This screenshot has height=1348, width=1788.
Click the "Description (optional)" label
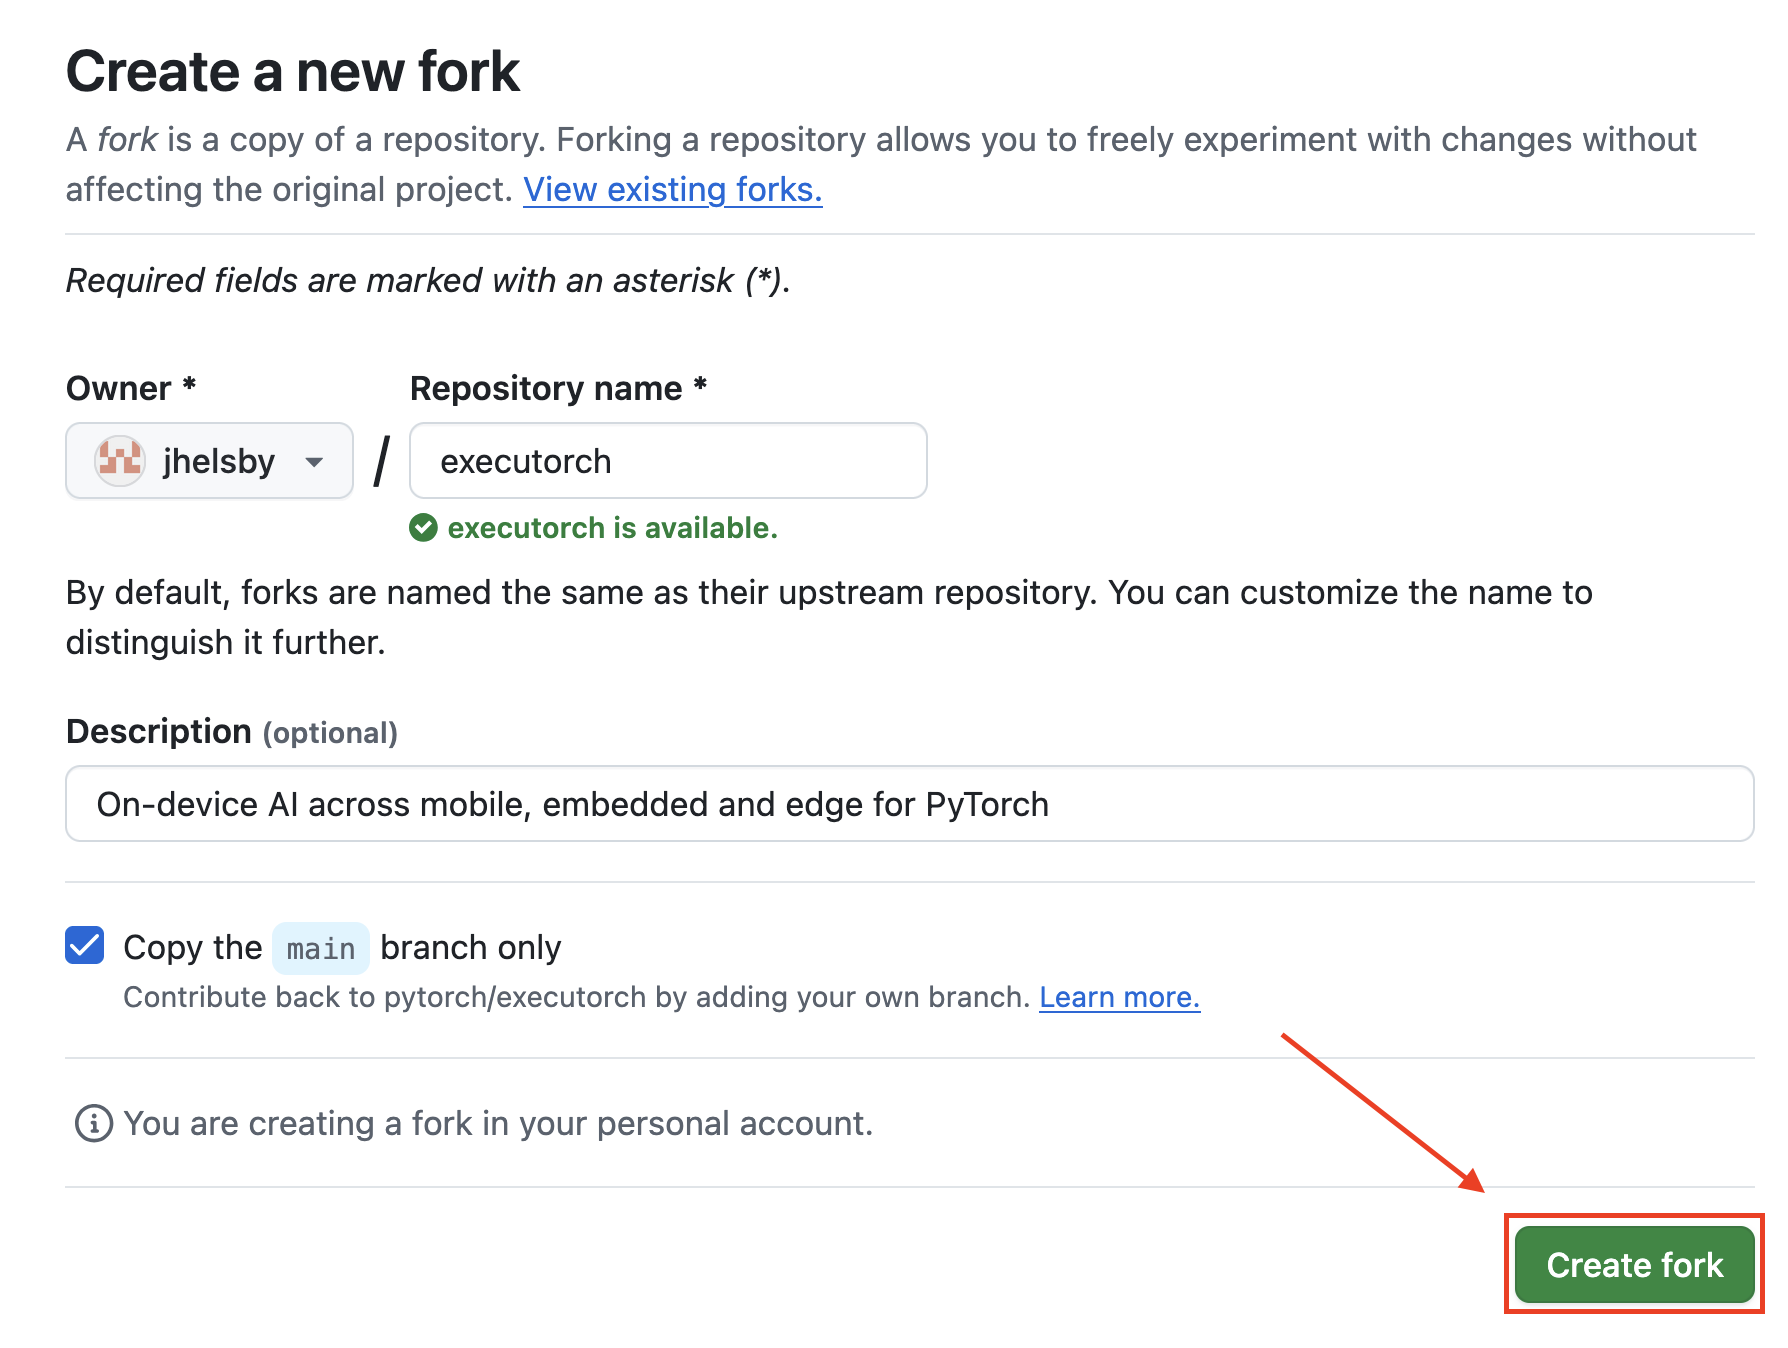232,732
